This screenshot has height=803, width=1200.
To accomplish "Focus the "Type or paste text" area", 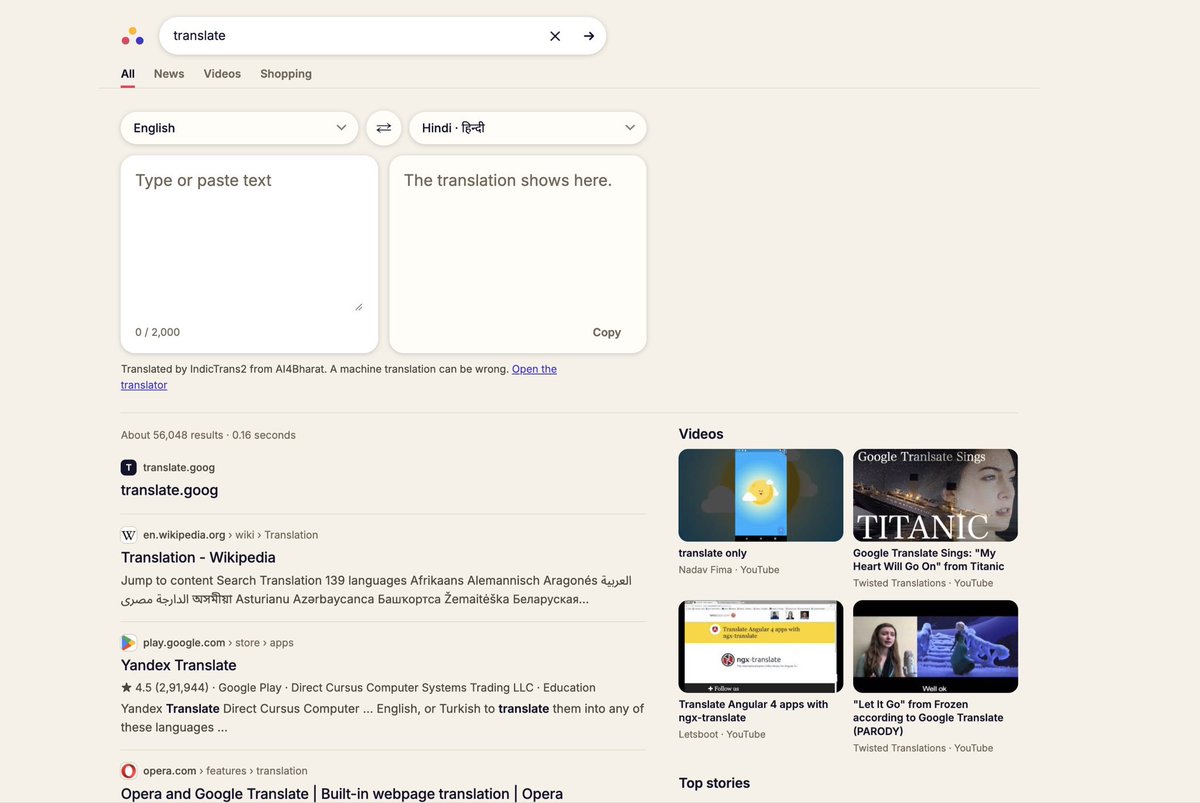I will (x=249, y=240).
